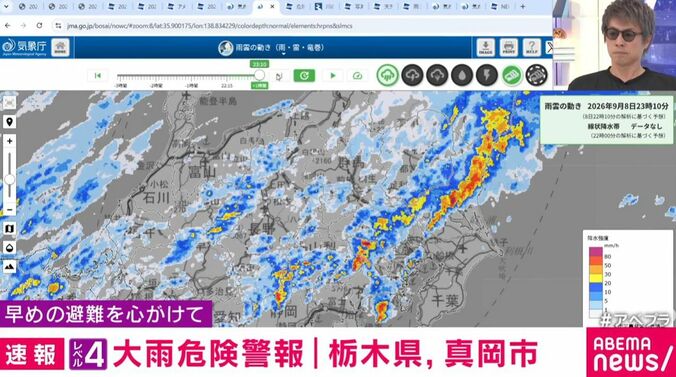Click the time slider round handle
Image resolution: width=676 pixels, height=377 pixels.
259,75
